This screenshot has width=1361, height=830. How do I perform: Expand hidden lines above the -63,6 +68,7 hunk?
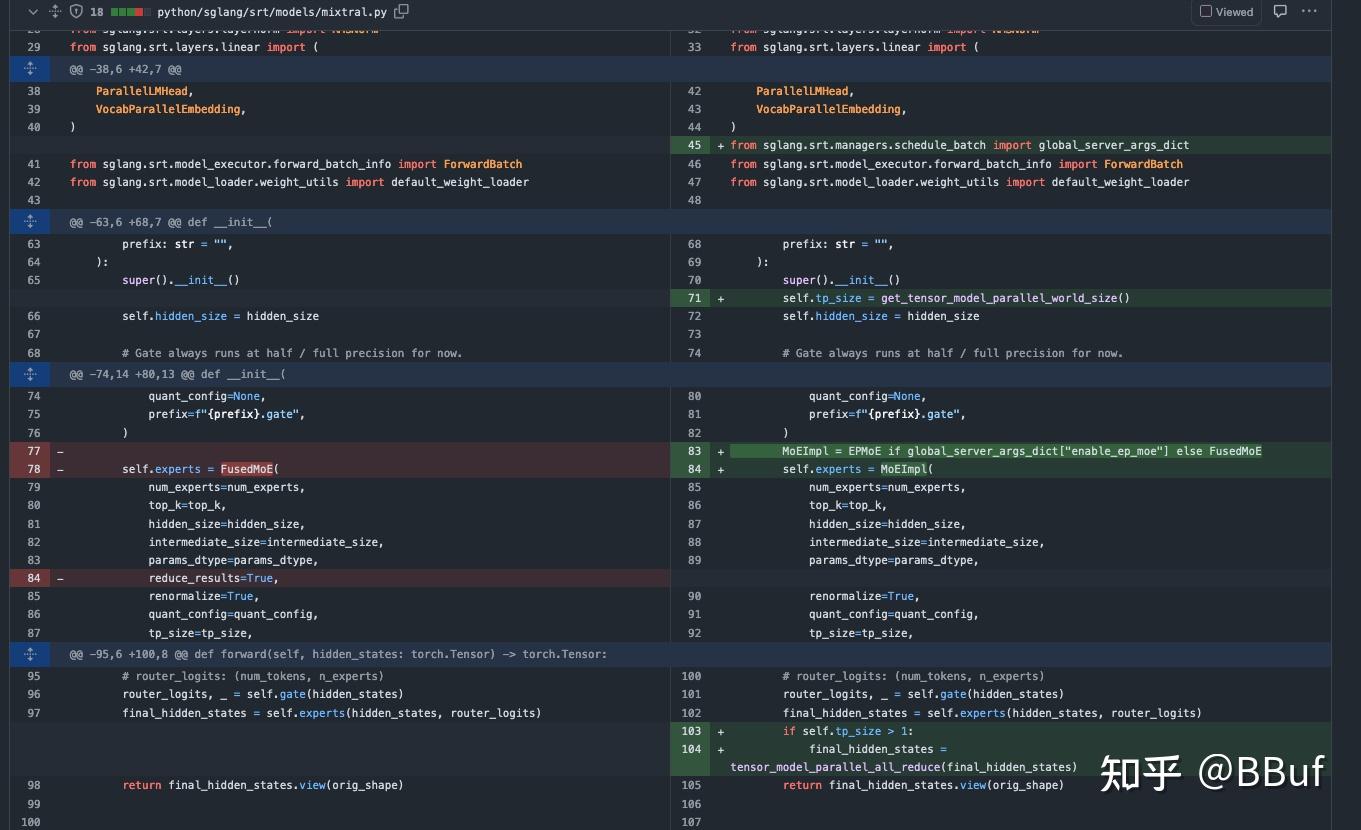point(30,222)
